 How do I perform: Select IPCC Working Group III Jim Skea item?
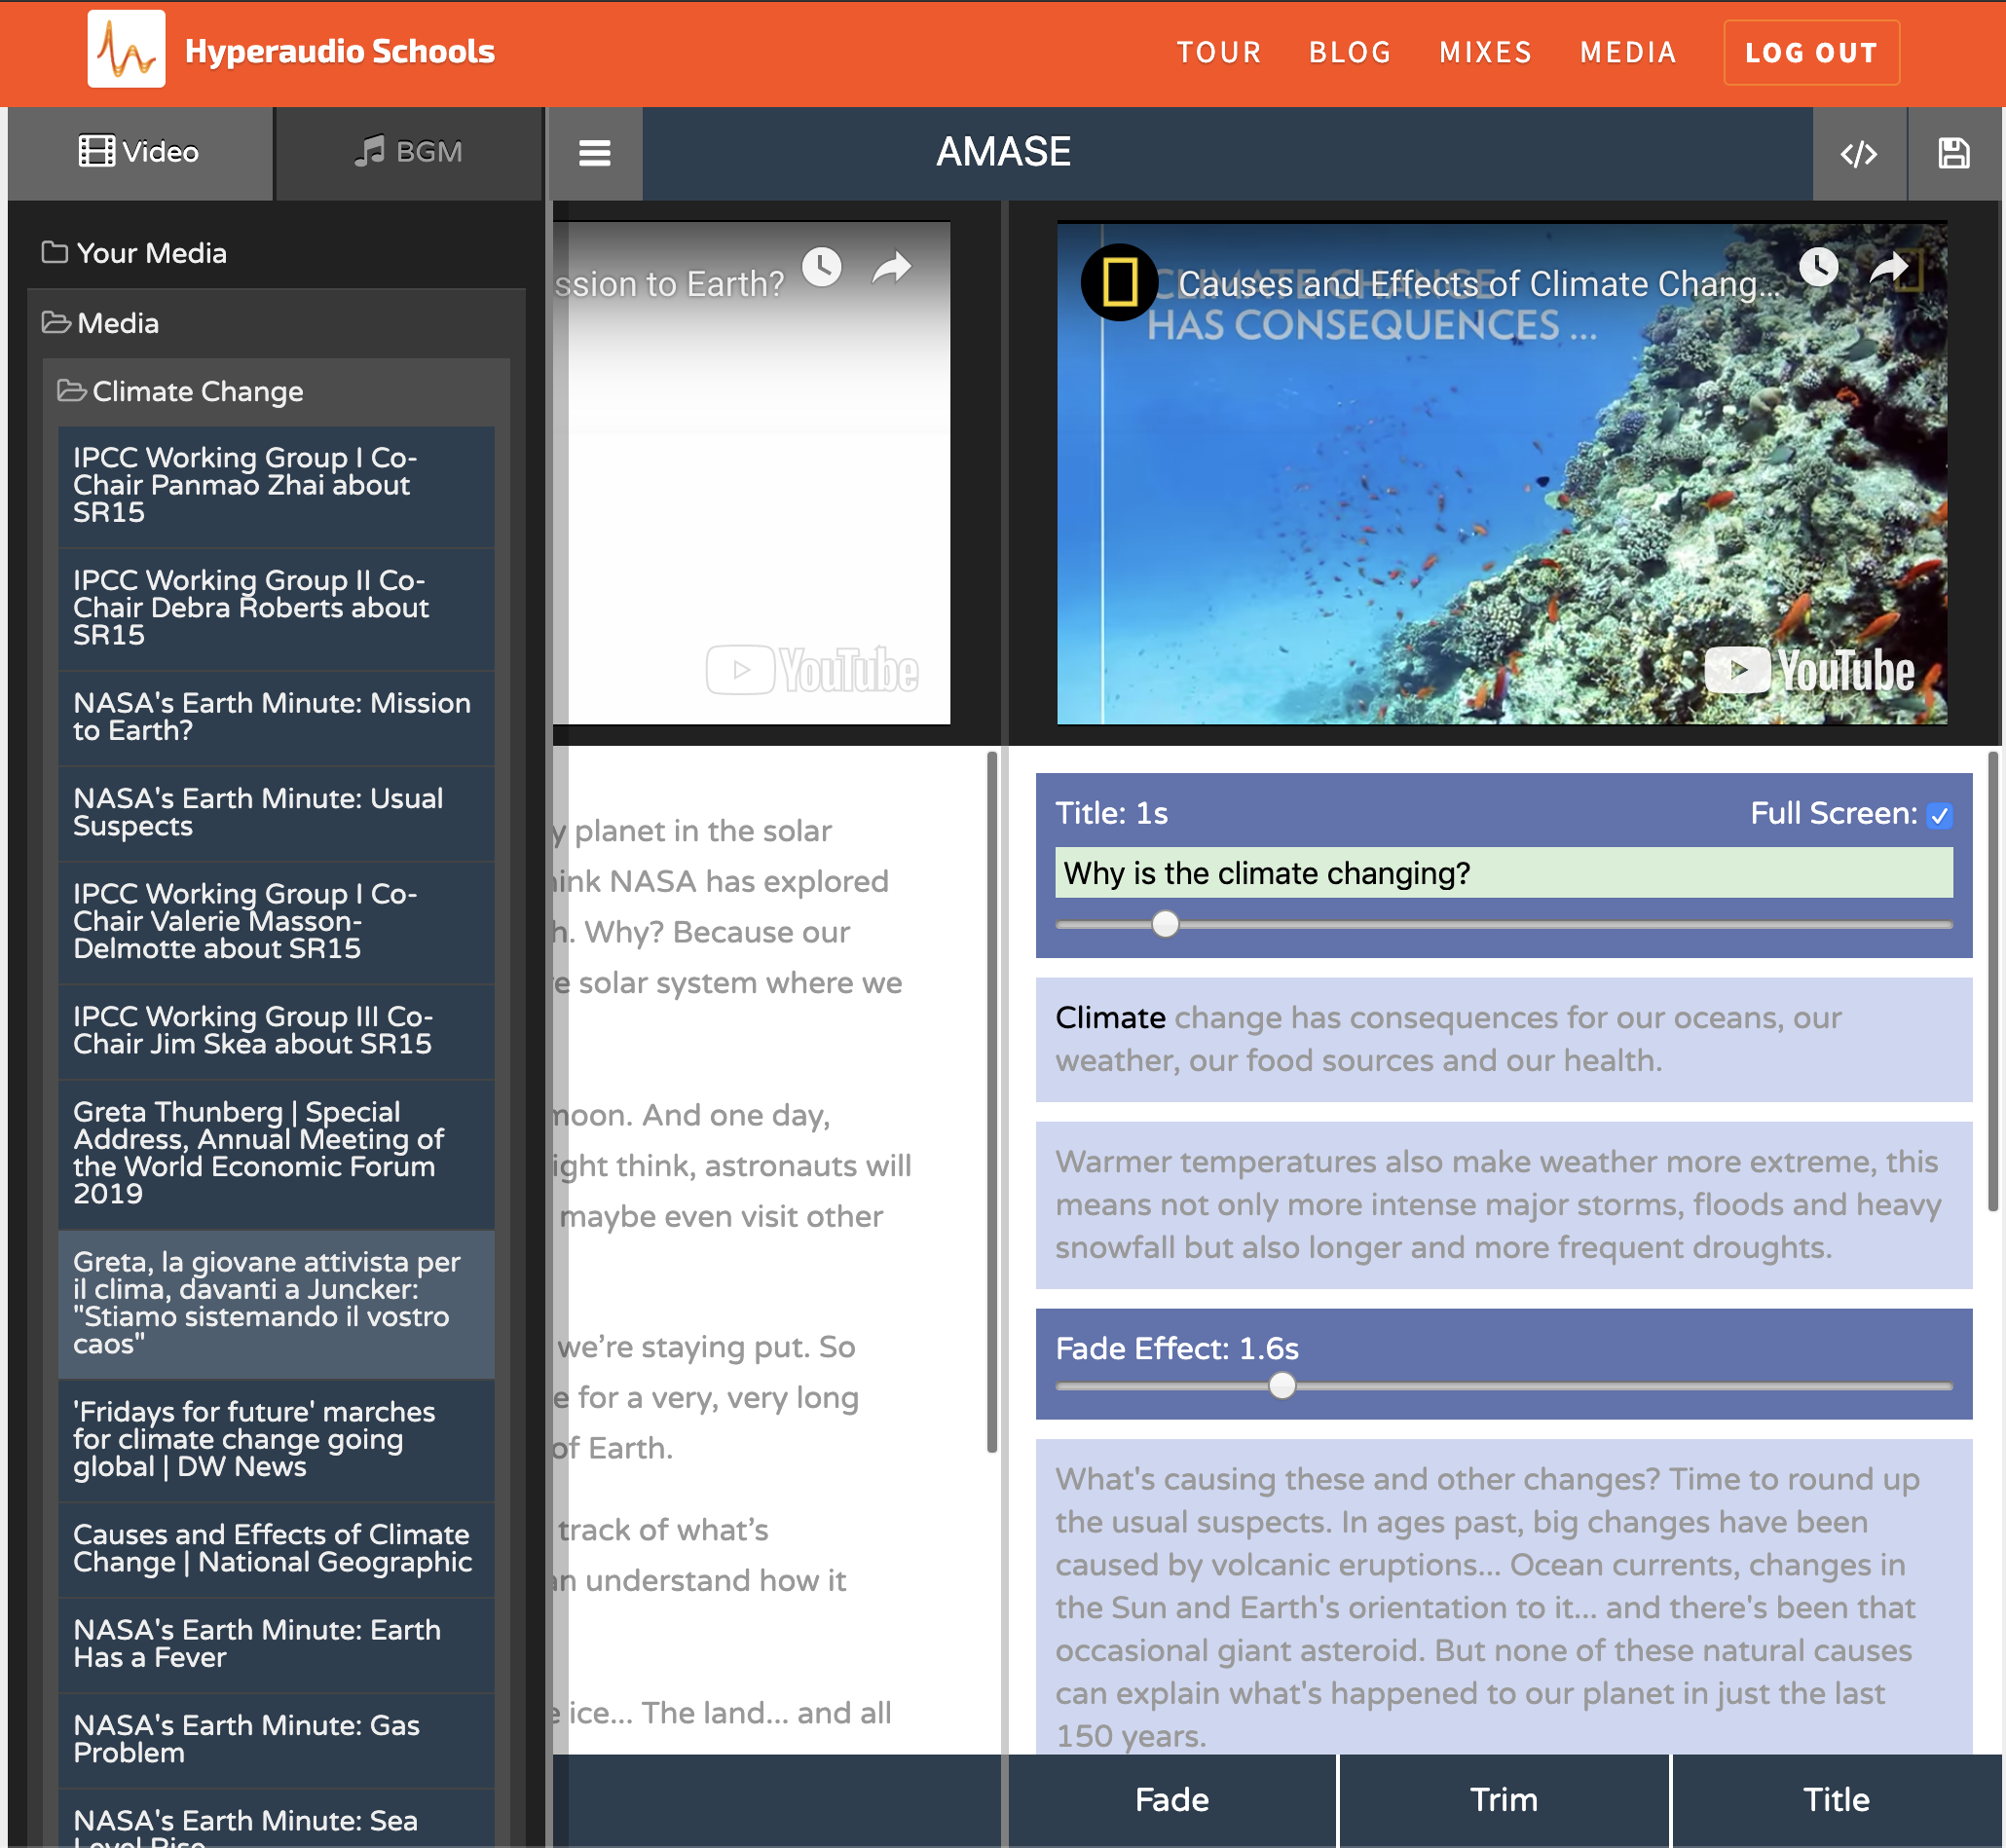point(276,1031)
